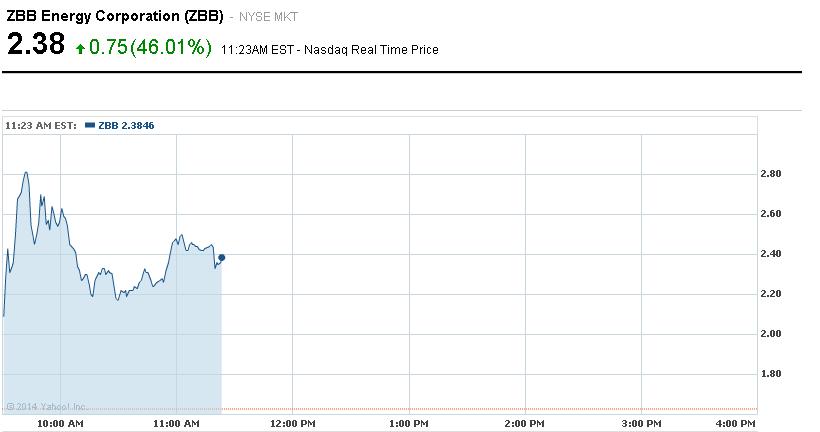Click the 2.80 price axis label
The image size is (820, 432).
pyautogui.click(x=771, y=174)
